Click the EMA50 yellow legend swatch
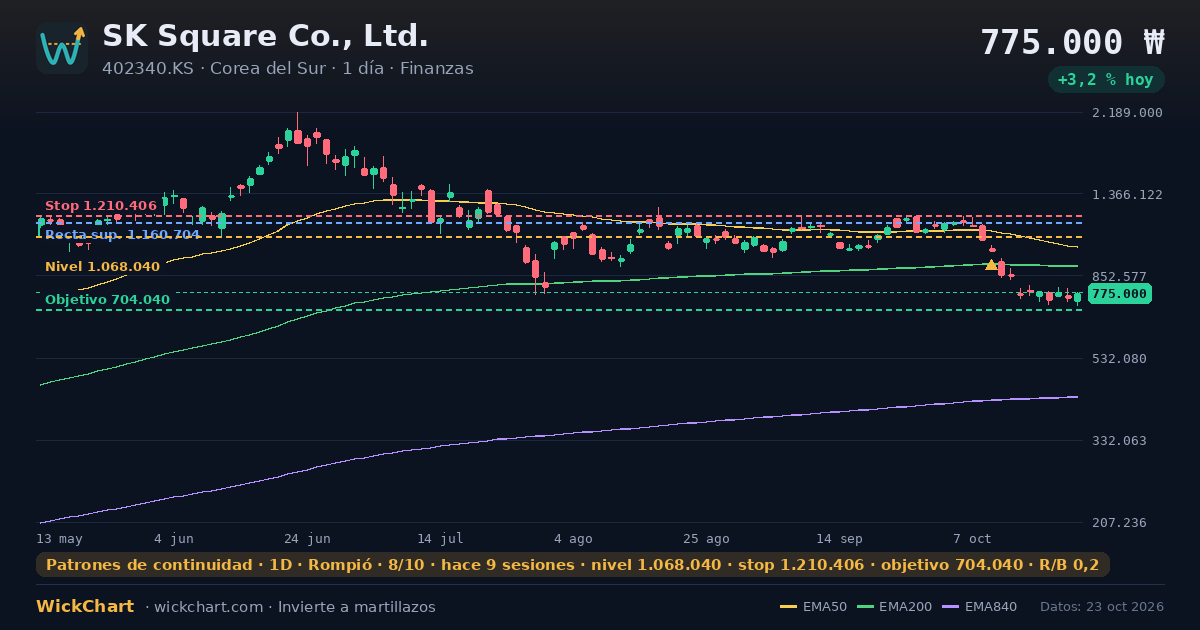This screenshot has height=630, width=1200. click(789, 607)
